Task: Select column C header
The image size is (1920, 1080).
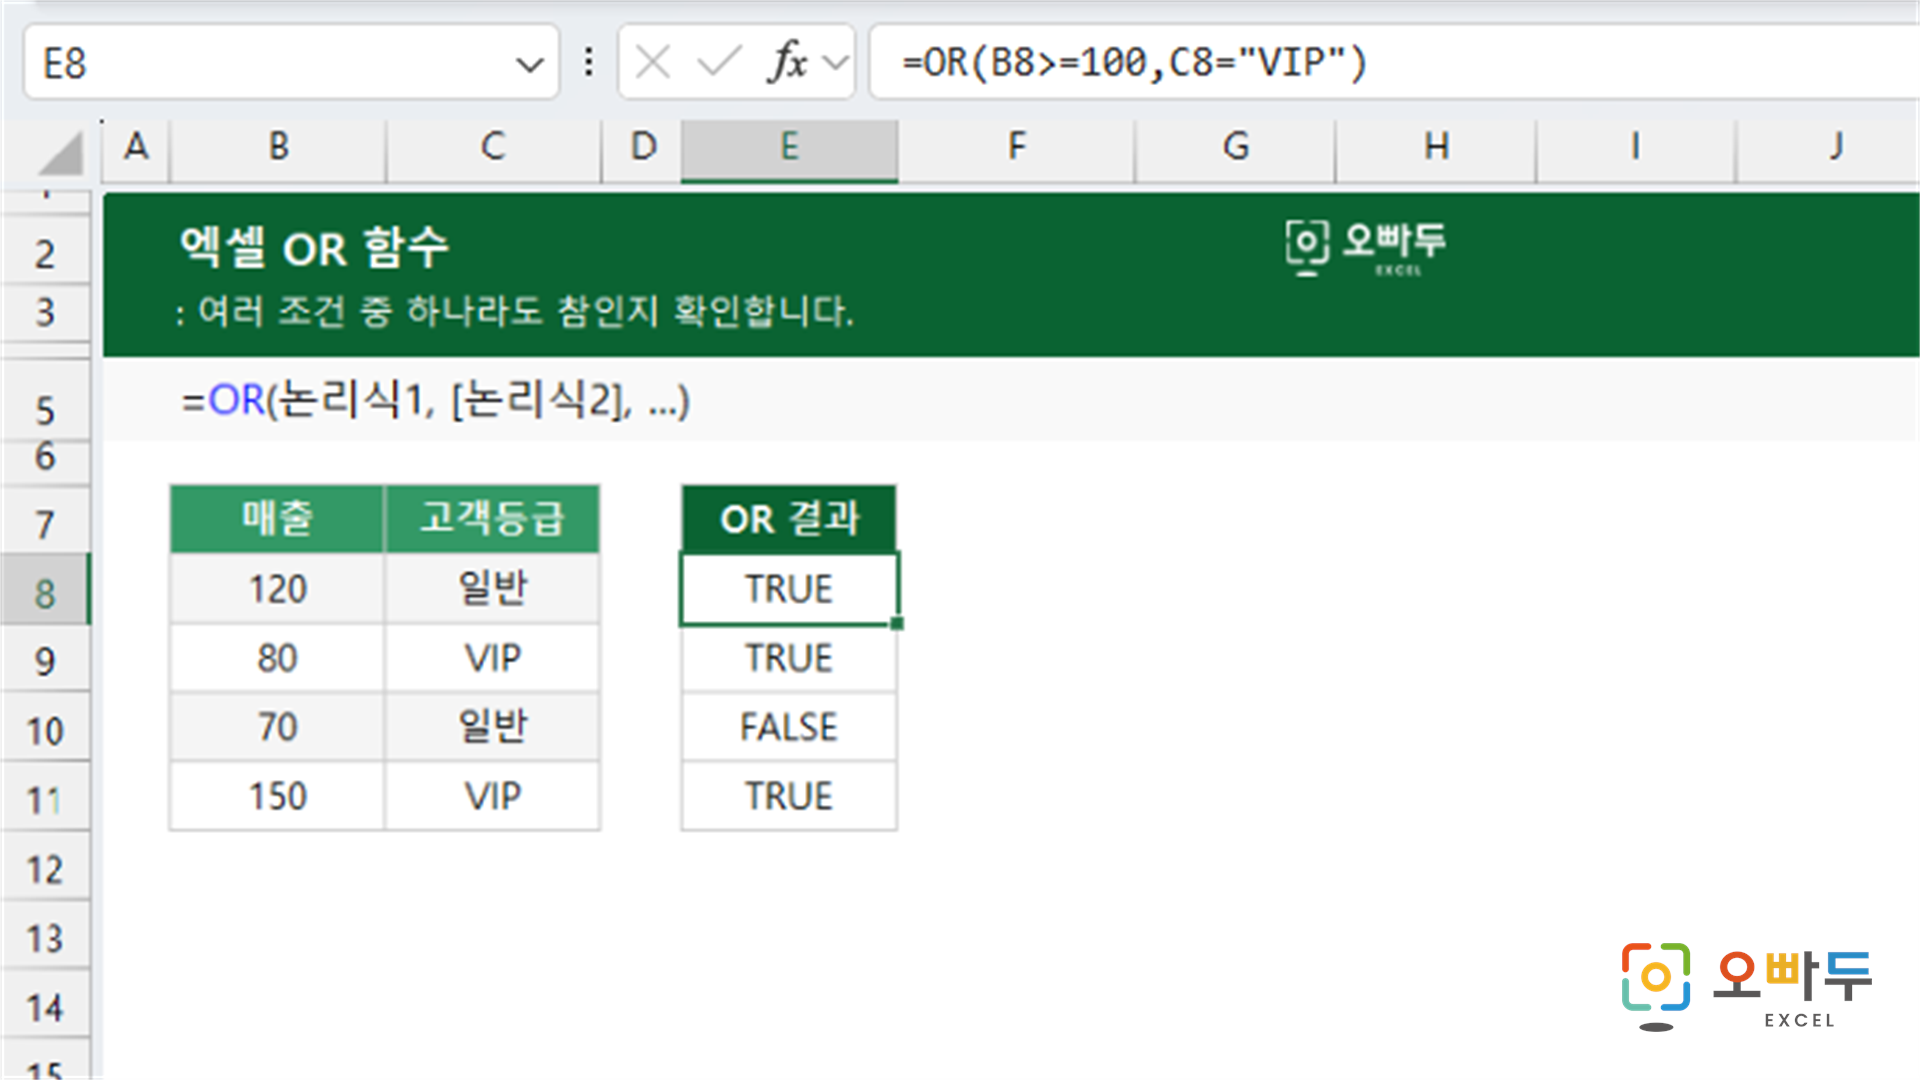Action: click(x=493, y=148)
